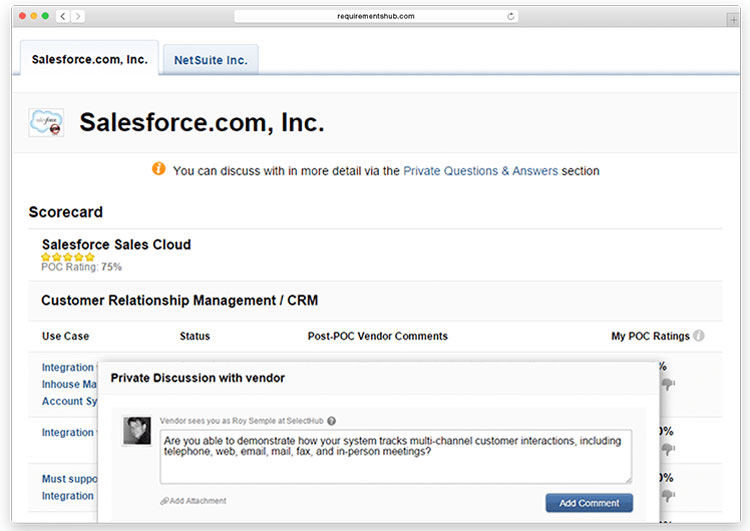Viewport: 750px width, 531px height.
Task: Click the five-star rating under Sales Cloud
Action: 68,257
